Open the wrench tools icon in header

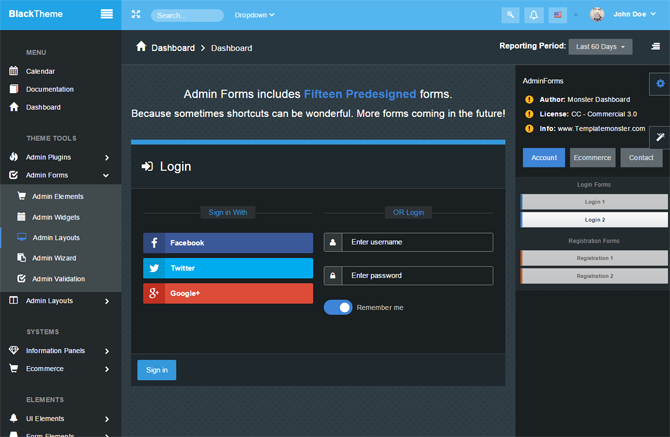click(x=510, y=15)
